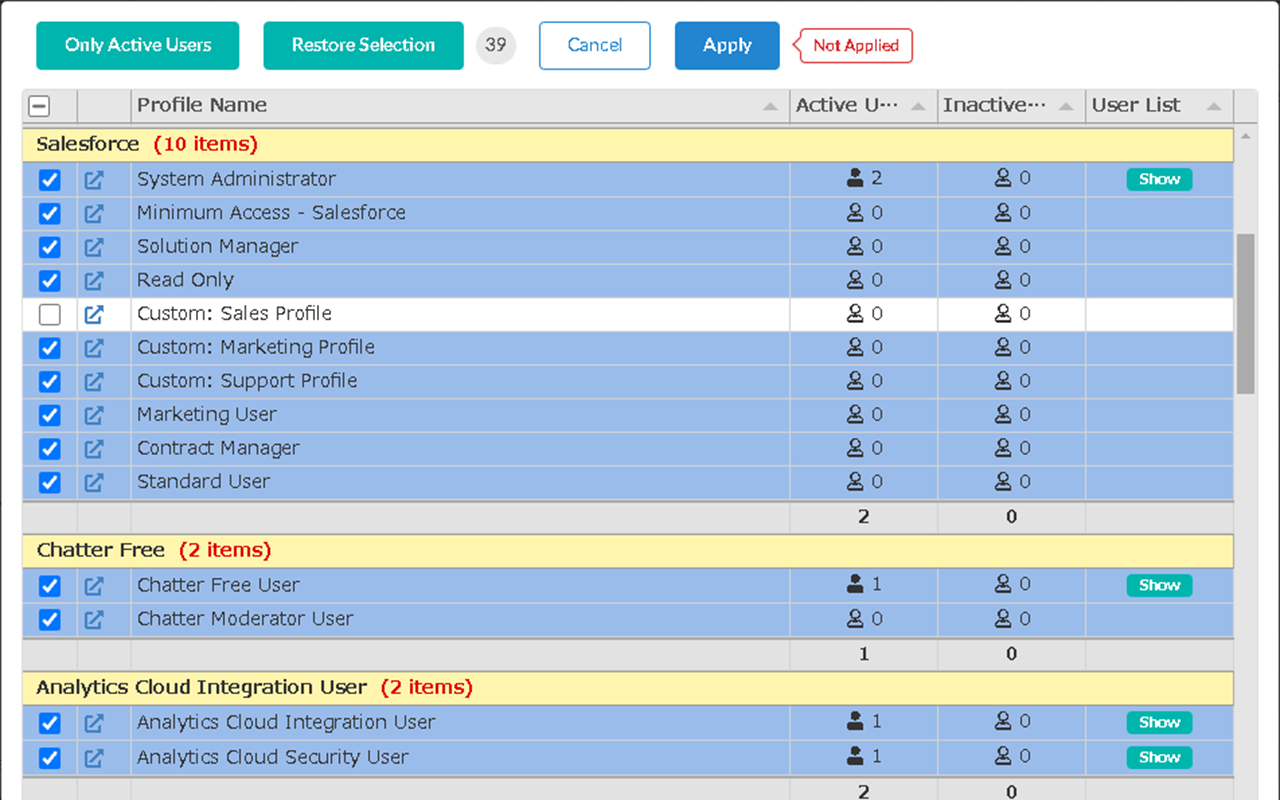Image resolution: width=1280 pixels, height=800 pixels.
Task: Open Minimum Access - Salesforce profile link icon
Action: pyautogui.click(x=93, y=213)
